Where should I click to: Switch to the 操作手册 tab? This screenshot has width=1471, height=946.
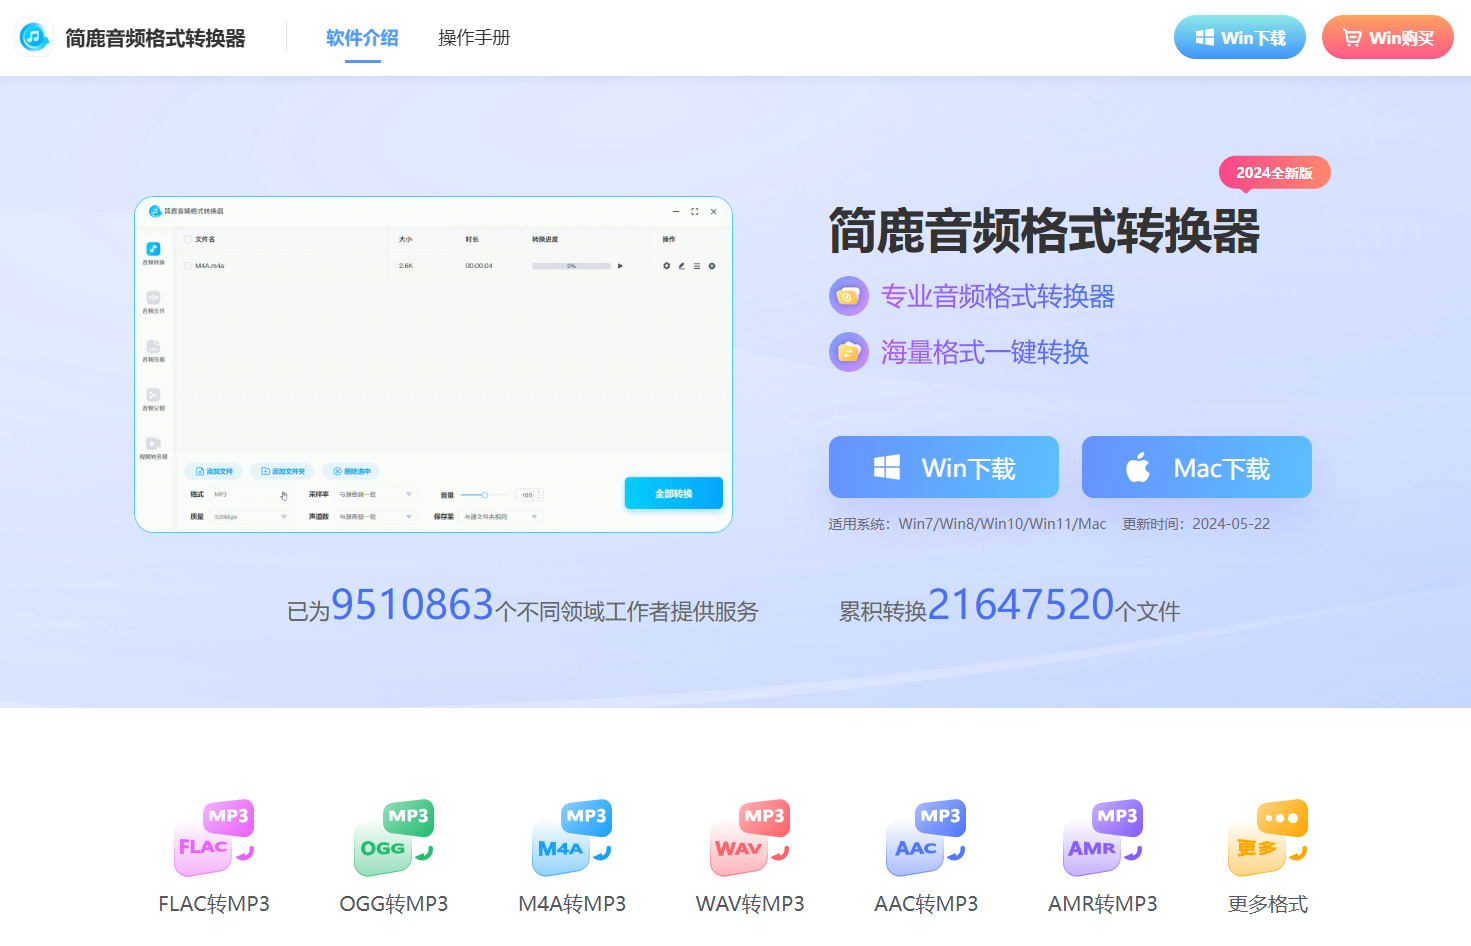tap(473, 38)
